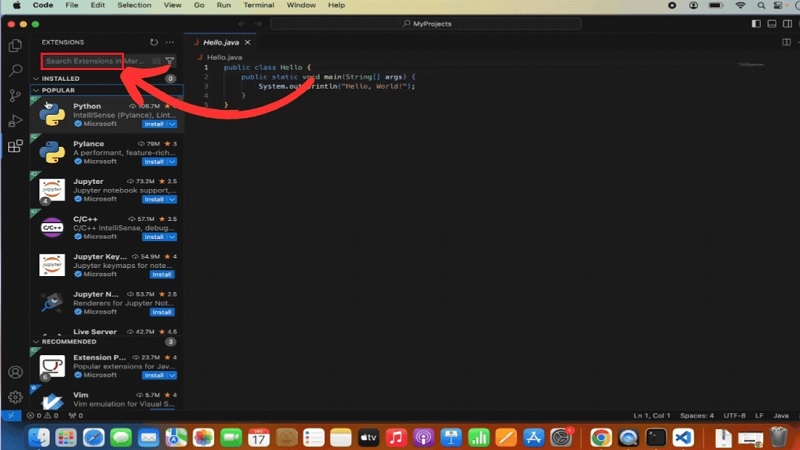Open the Terminal menu

point(258,5)
